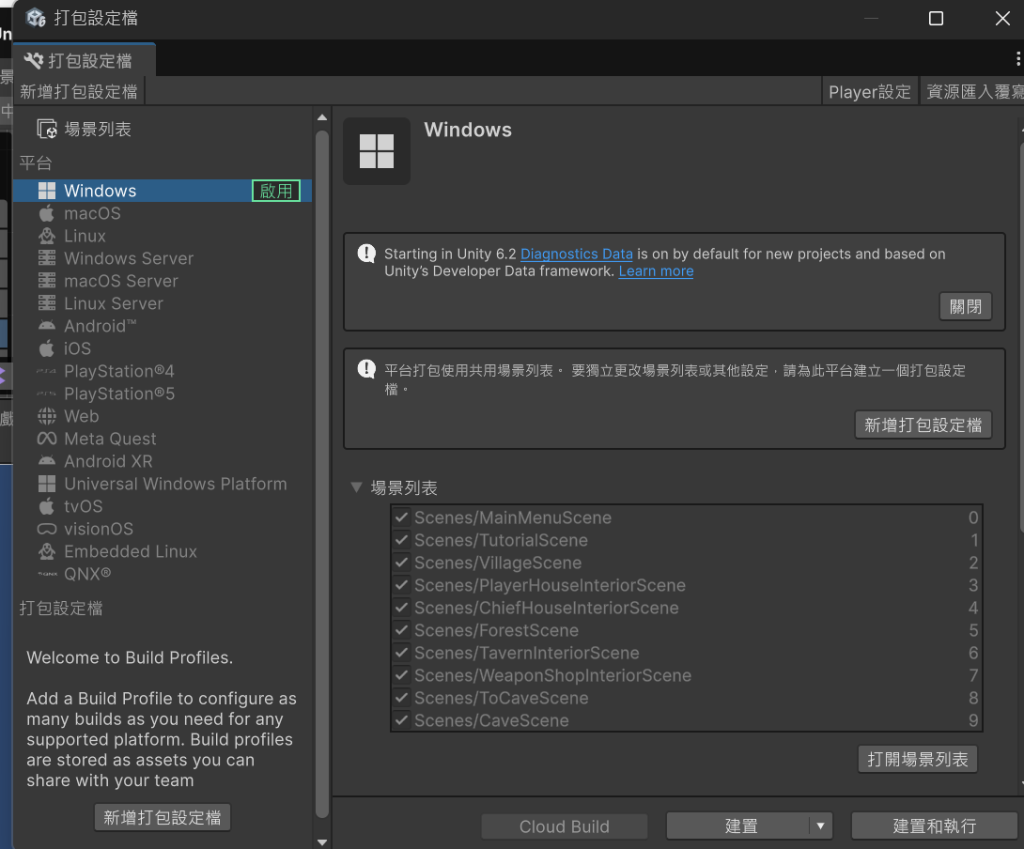Click the iOS apple icon
The image size is (1024, 849).
click(46, 349)
